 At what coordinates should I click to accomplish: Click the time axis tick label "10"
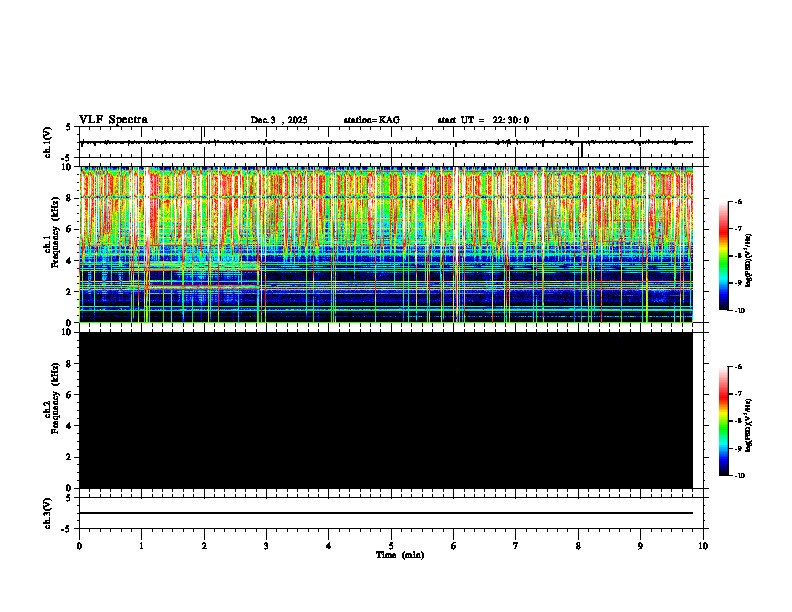click(703, 546)
